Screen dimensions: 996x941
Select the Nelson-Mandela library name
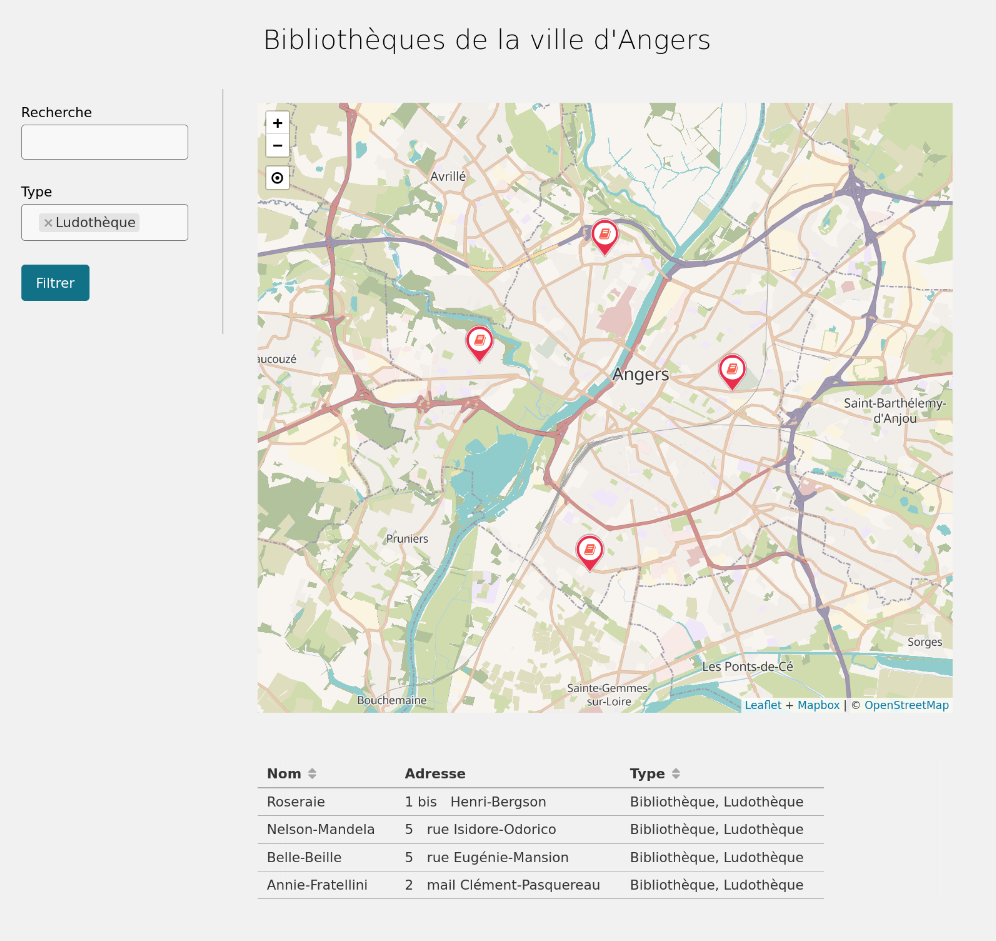point(321,829)
